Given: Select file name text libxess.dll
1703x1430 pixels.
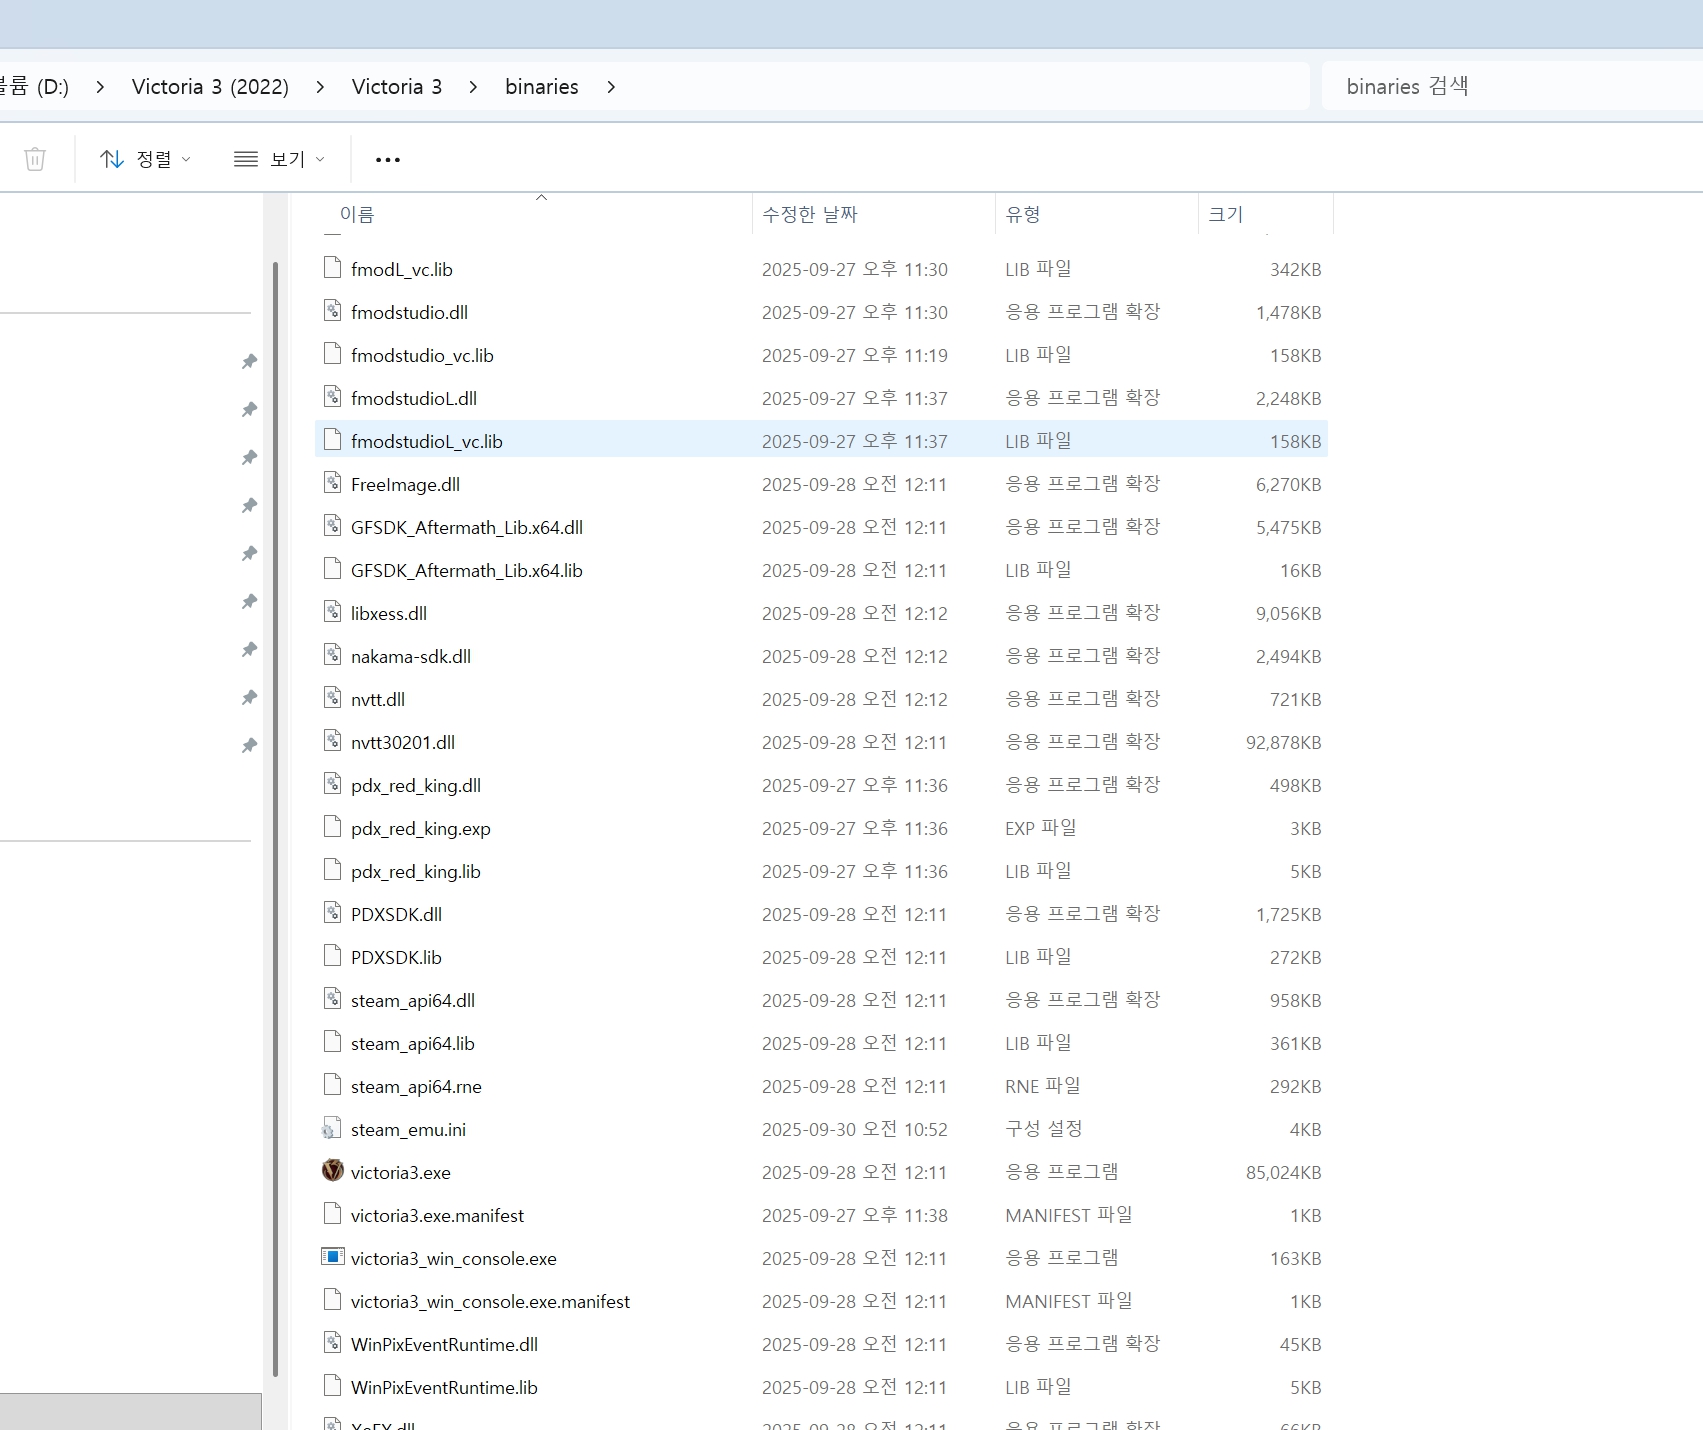Looking at the screenshot, I should [x=389, y=613].
